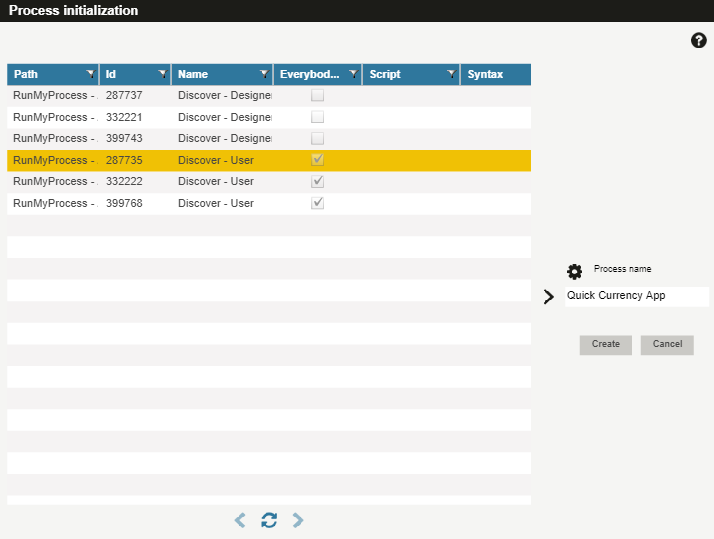The height and width of the screenshot is (539, 714).
Task: Click the filter icon in Name column
Action: [x=264, y=75]
